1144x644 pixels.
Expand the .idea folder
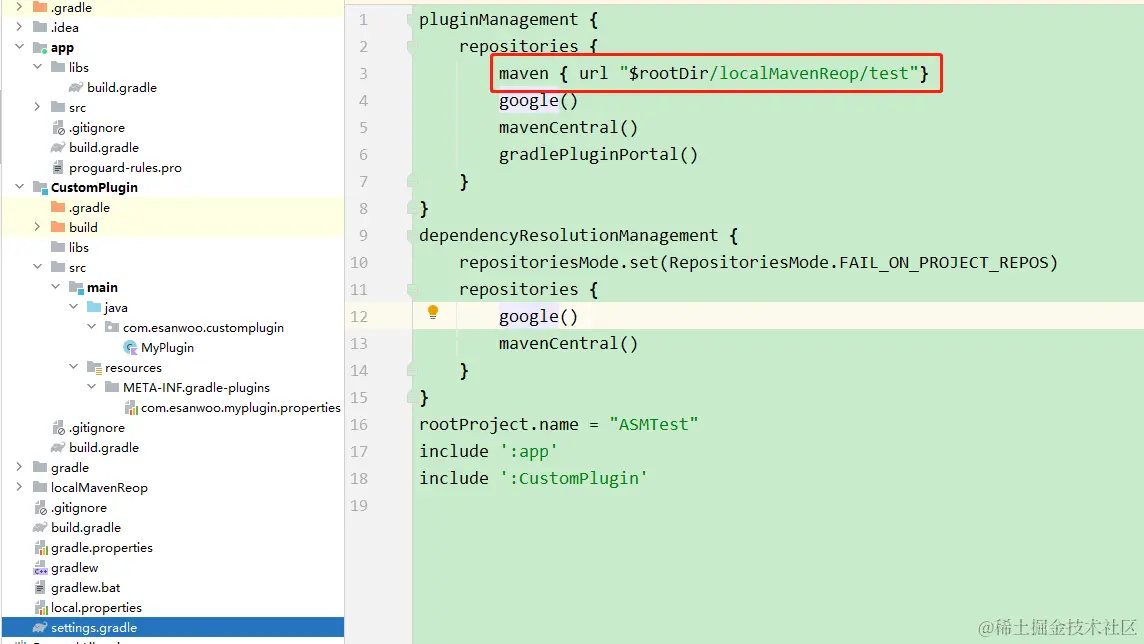pos(19,27)
